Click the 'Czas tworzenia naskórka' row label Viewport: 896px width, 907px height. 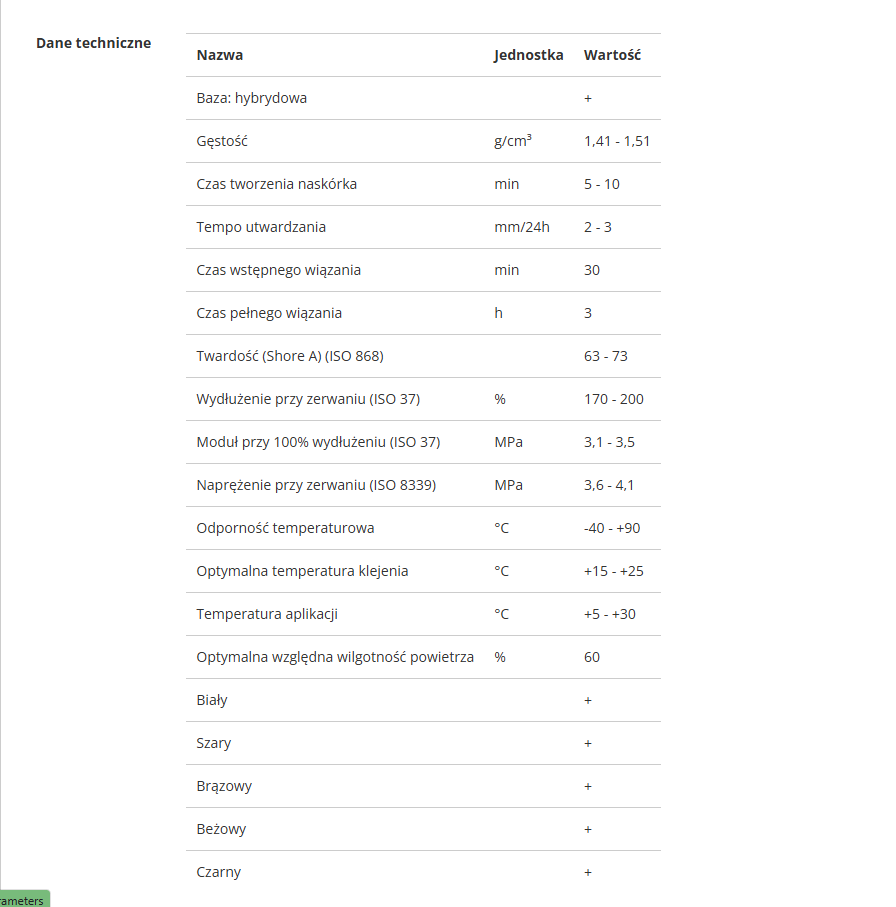tap(277, 184)
